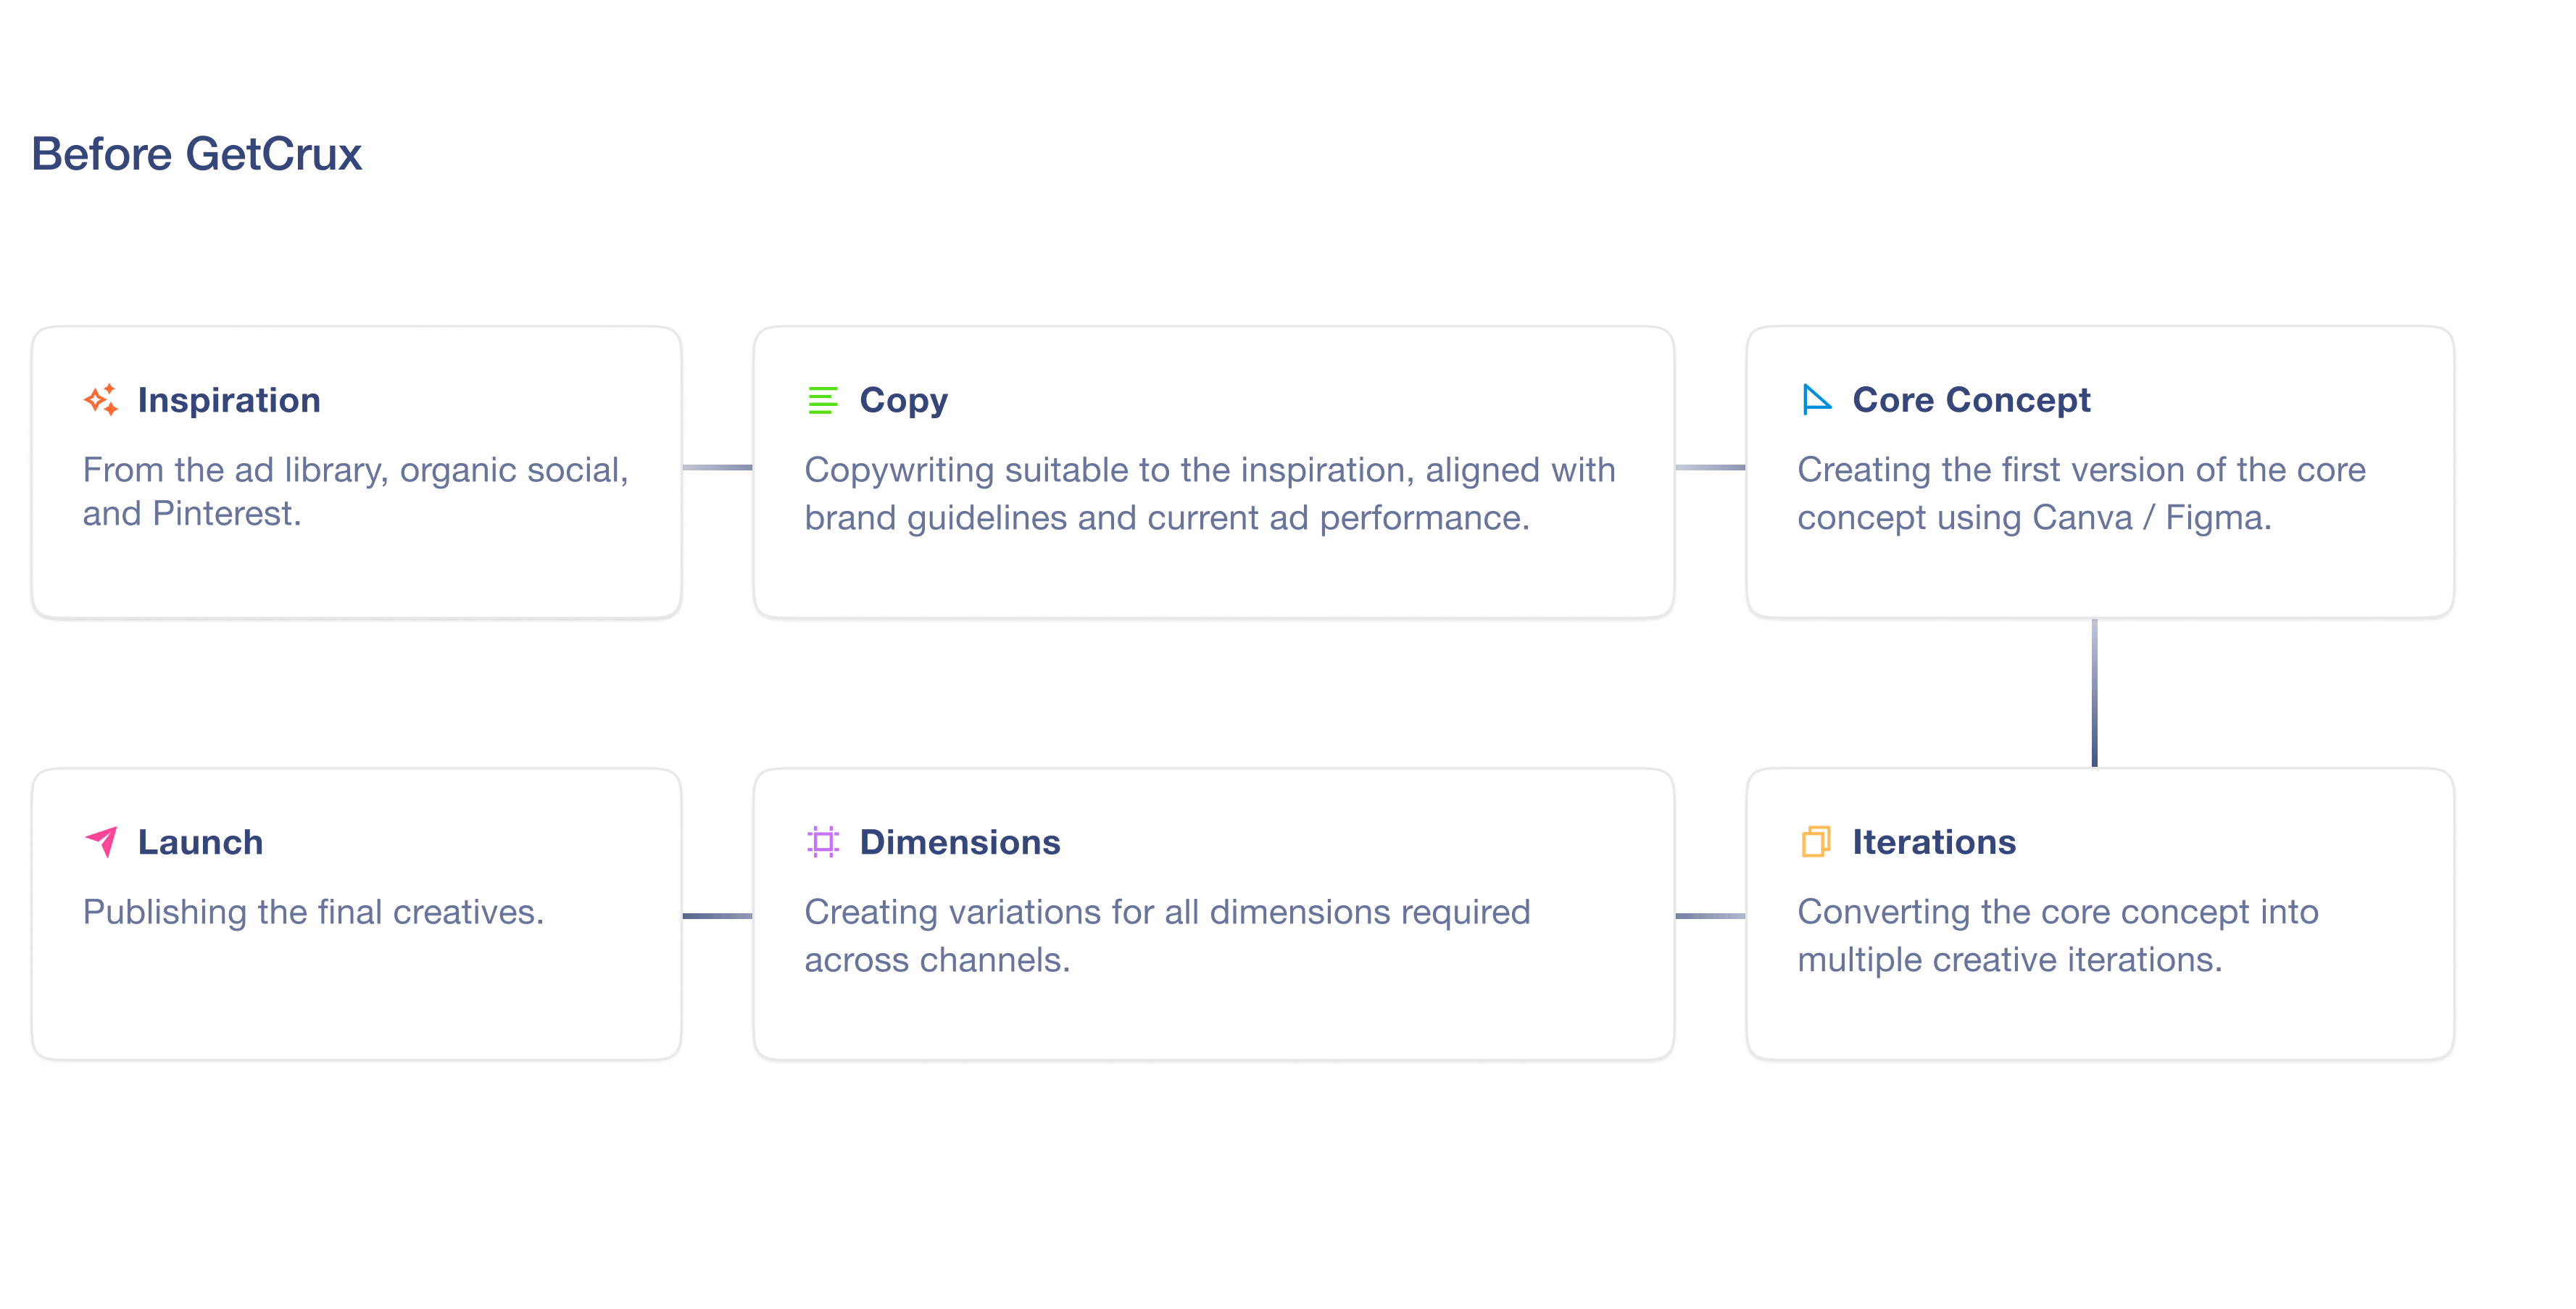
Task: Click the Iterations card title
Action: coord(1934,842)
